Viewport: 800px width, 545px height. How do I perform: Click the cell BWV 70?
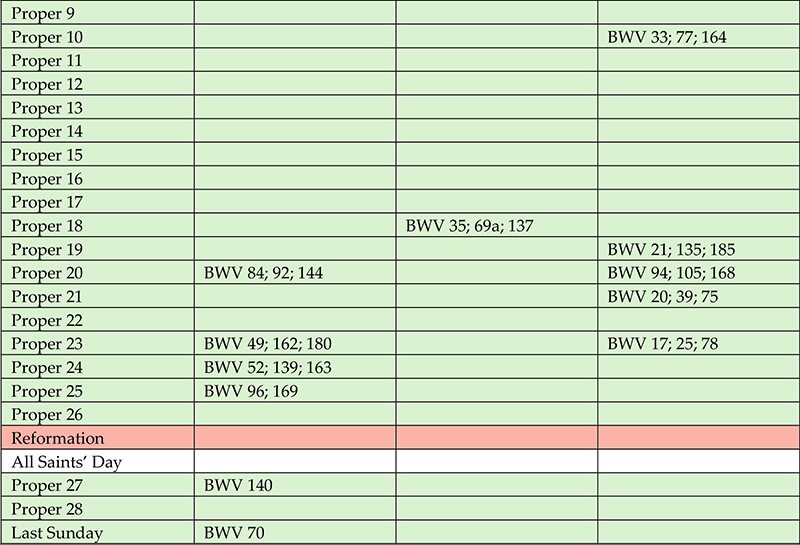[295, 532]
